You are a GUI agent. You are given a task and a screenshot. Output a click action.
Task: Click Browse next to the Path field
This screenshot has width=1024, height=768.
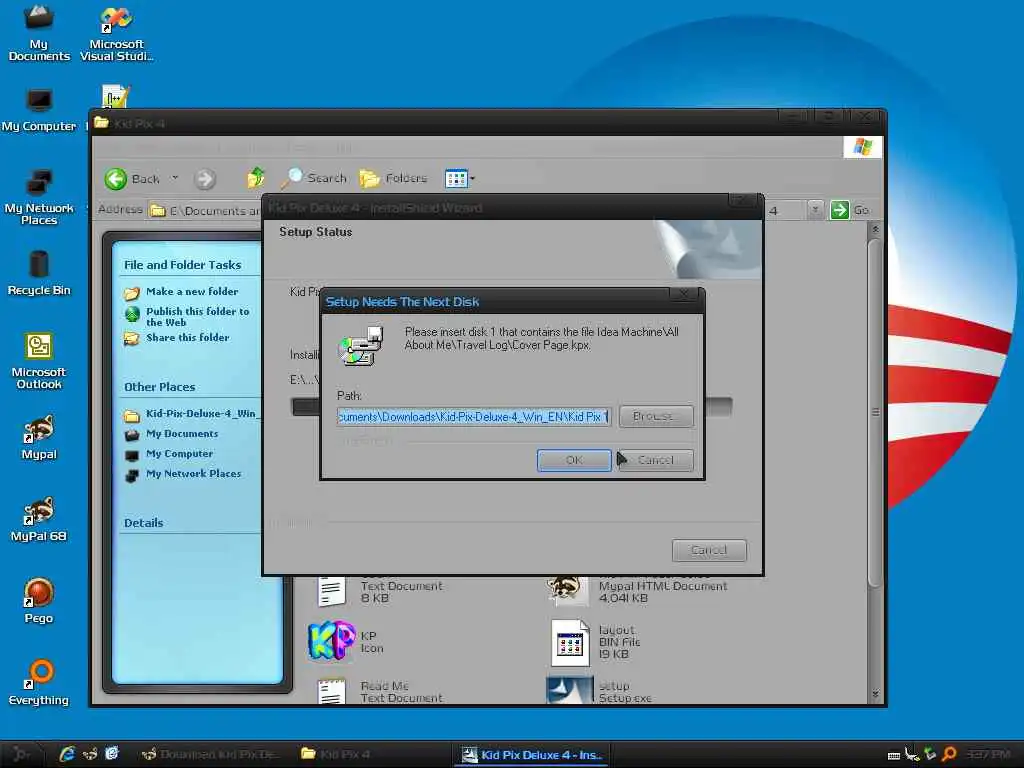coord(656,416)
